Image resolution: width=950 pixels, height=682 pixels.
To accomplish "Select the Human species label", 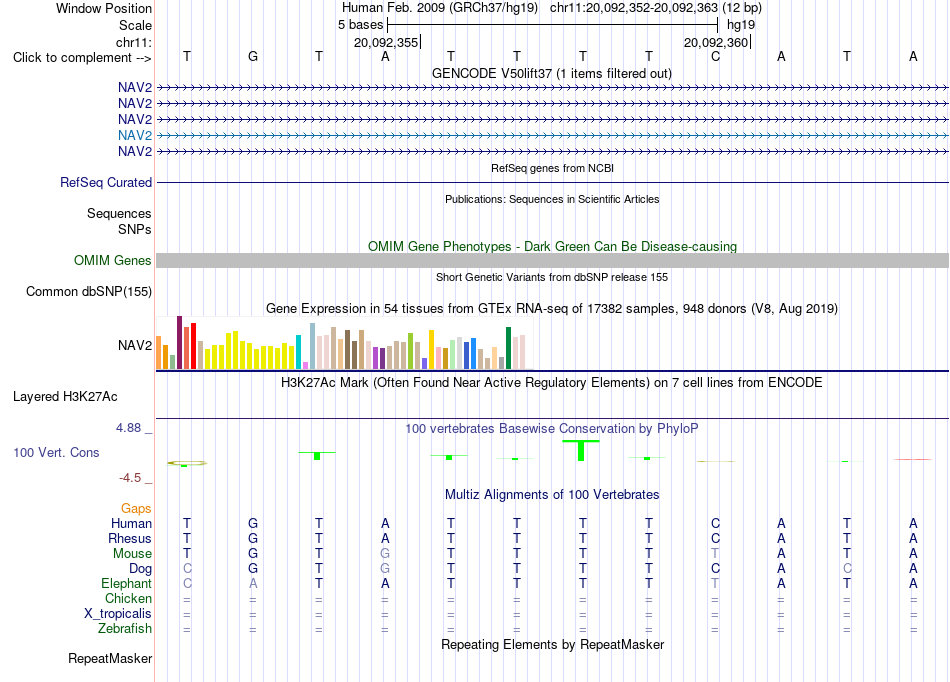I will point(131,523).
